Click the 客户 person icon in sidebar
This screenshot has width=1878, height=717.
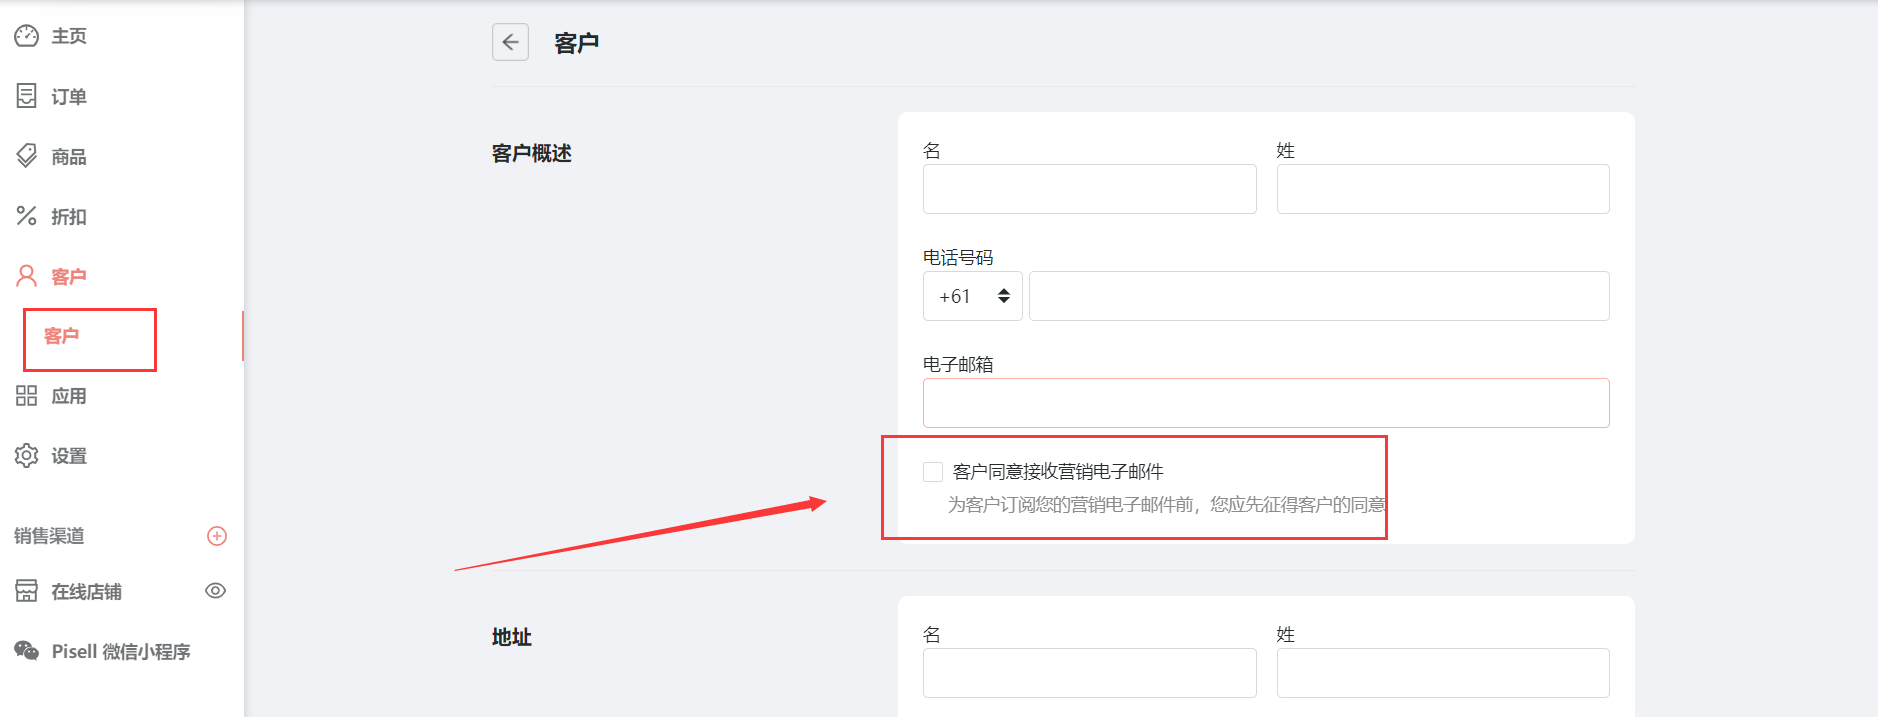[26, 276]
